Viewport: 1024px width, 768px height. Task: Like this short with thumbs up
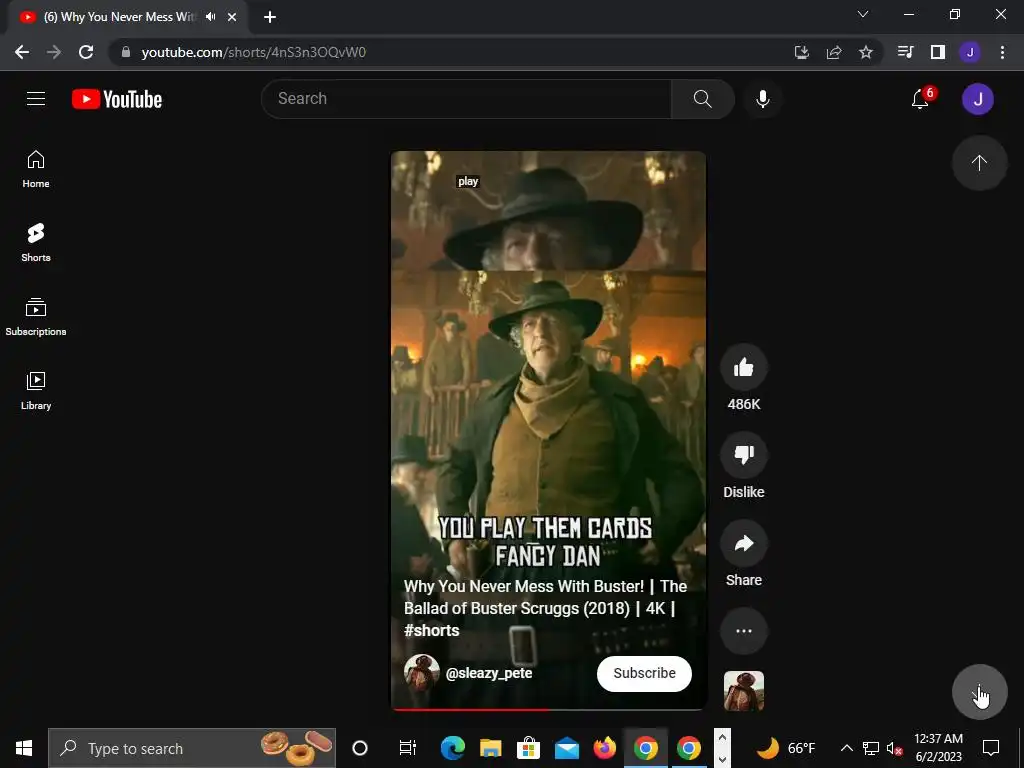pyautogui.click(x=744, y=368)
